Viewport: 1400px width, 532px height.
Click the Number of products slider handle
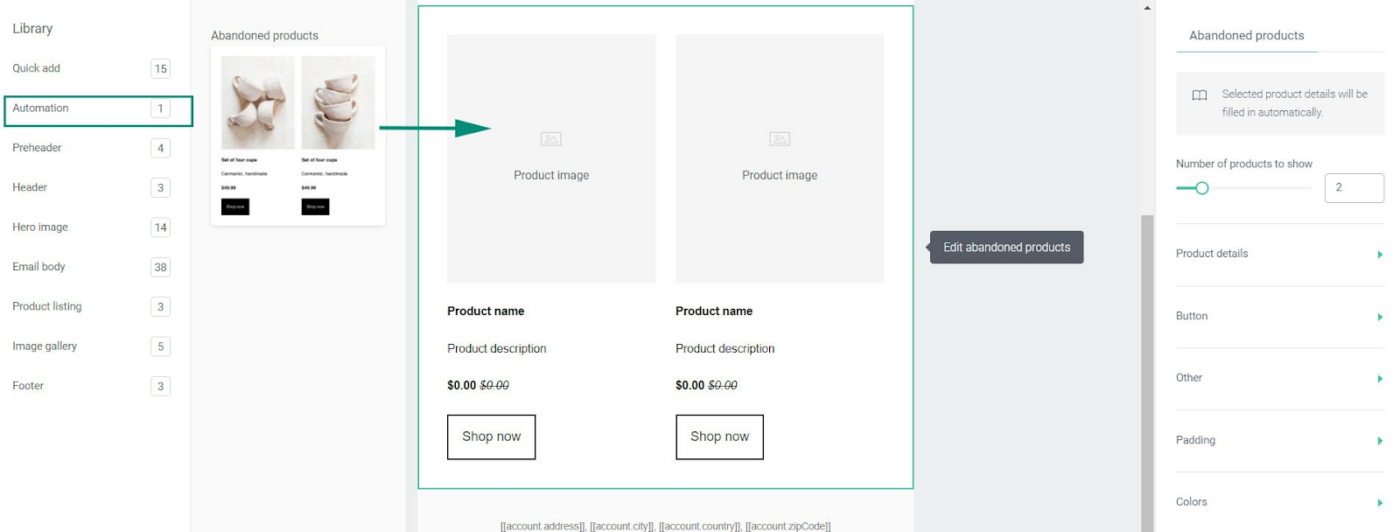pyautogui.click(x=1202, y=188)
